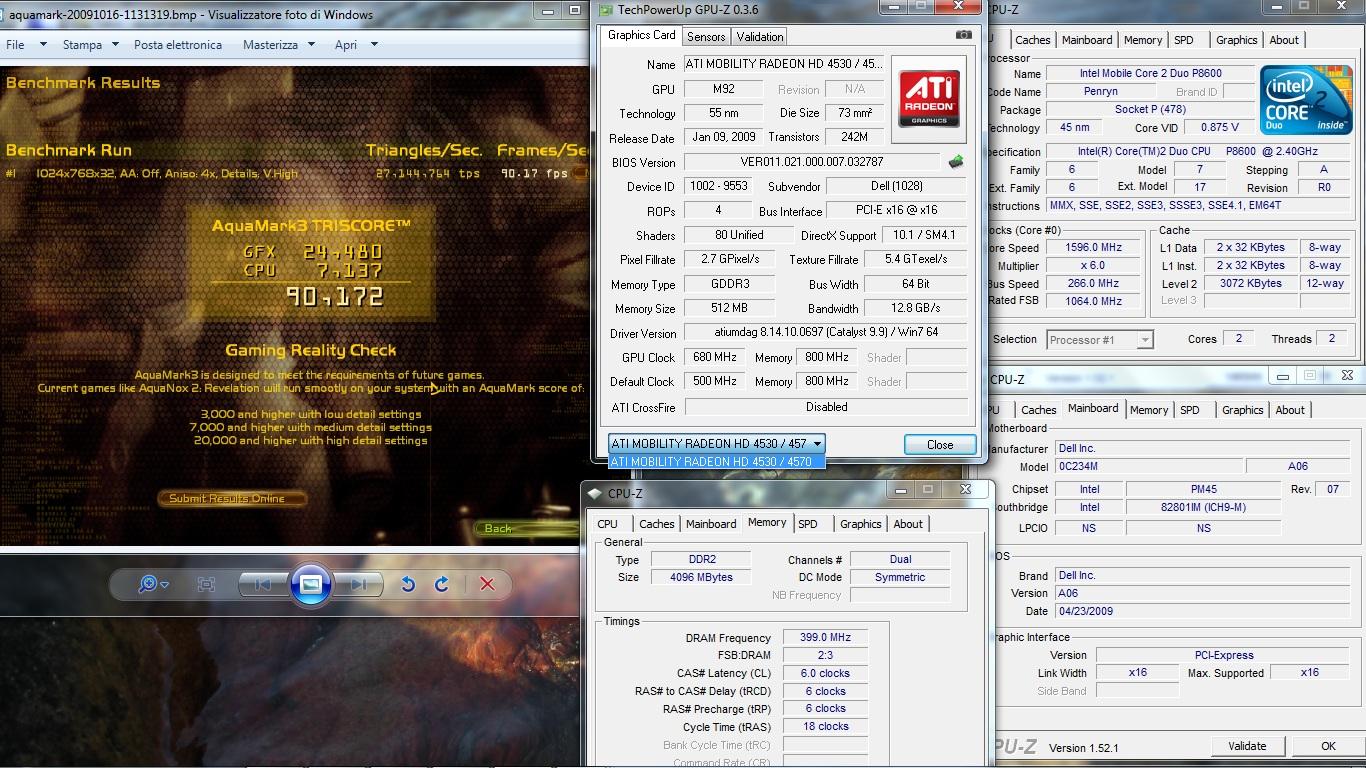Screen dimensions: 1366x768
Task: Click the Validate button in CPU-Z
Action: point(1247,746)
